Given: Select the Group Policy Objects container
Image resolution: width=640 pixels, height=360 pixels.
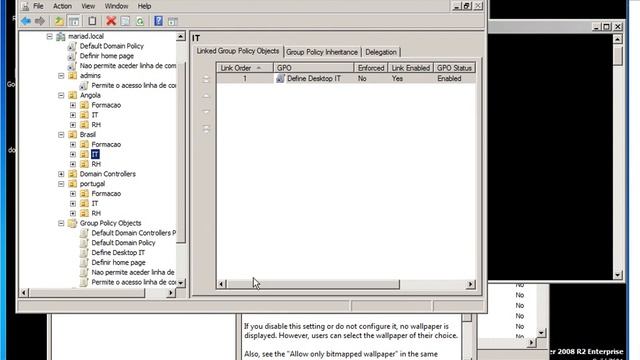Looking at the screenshot, I should (x=110, y=223).
